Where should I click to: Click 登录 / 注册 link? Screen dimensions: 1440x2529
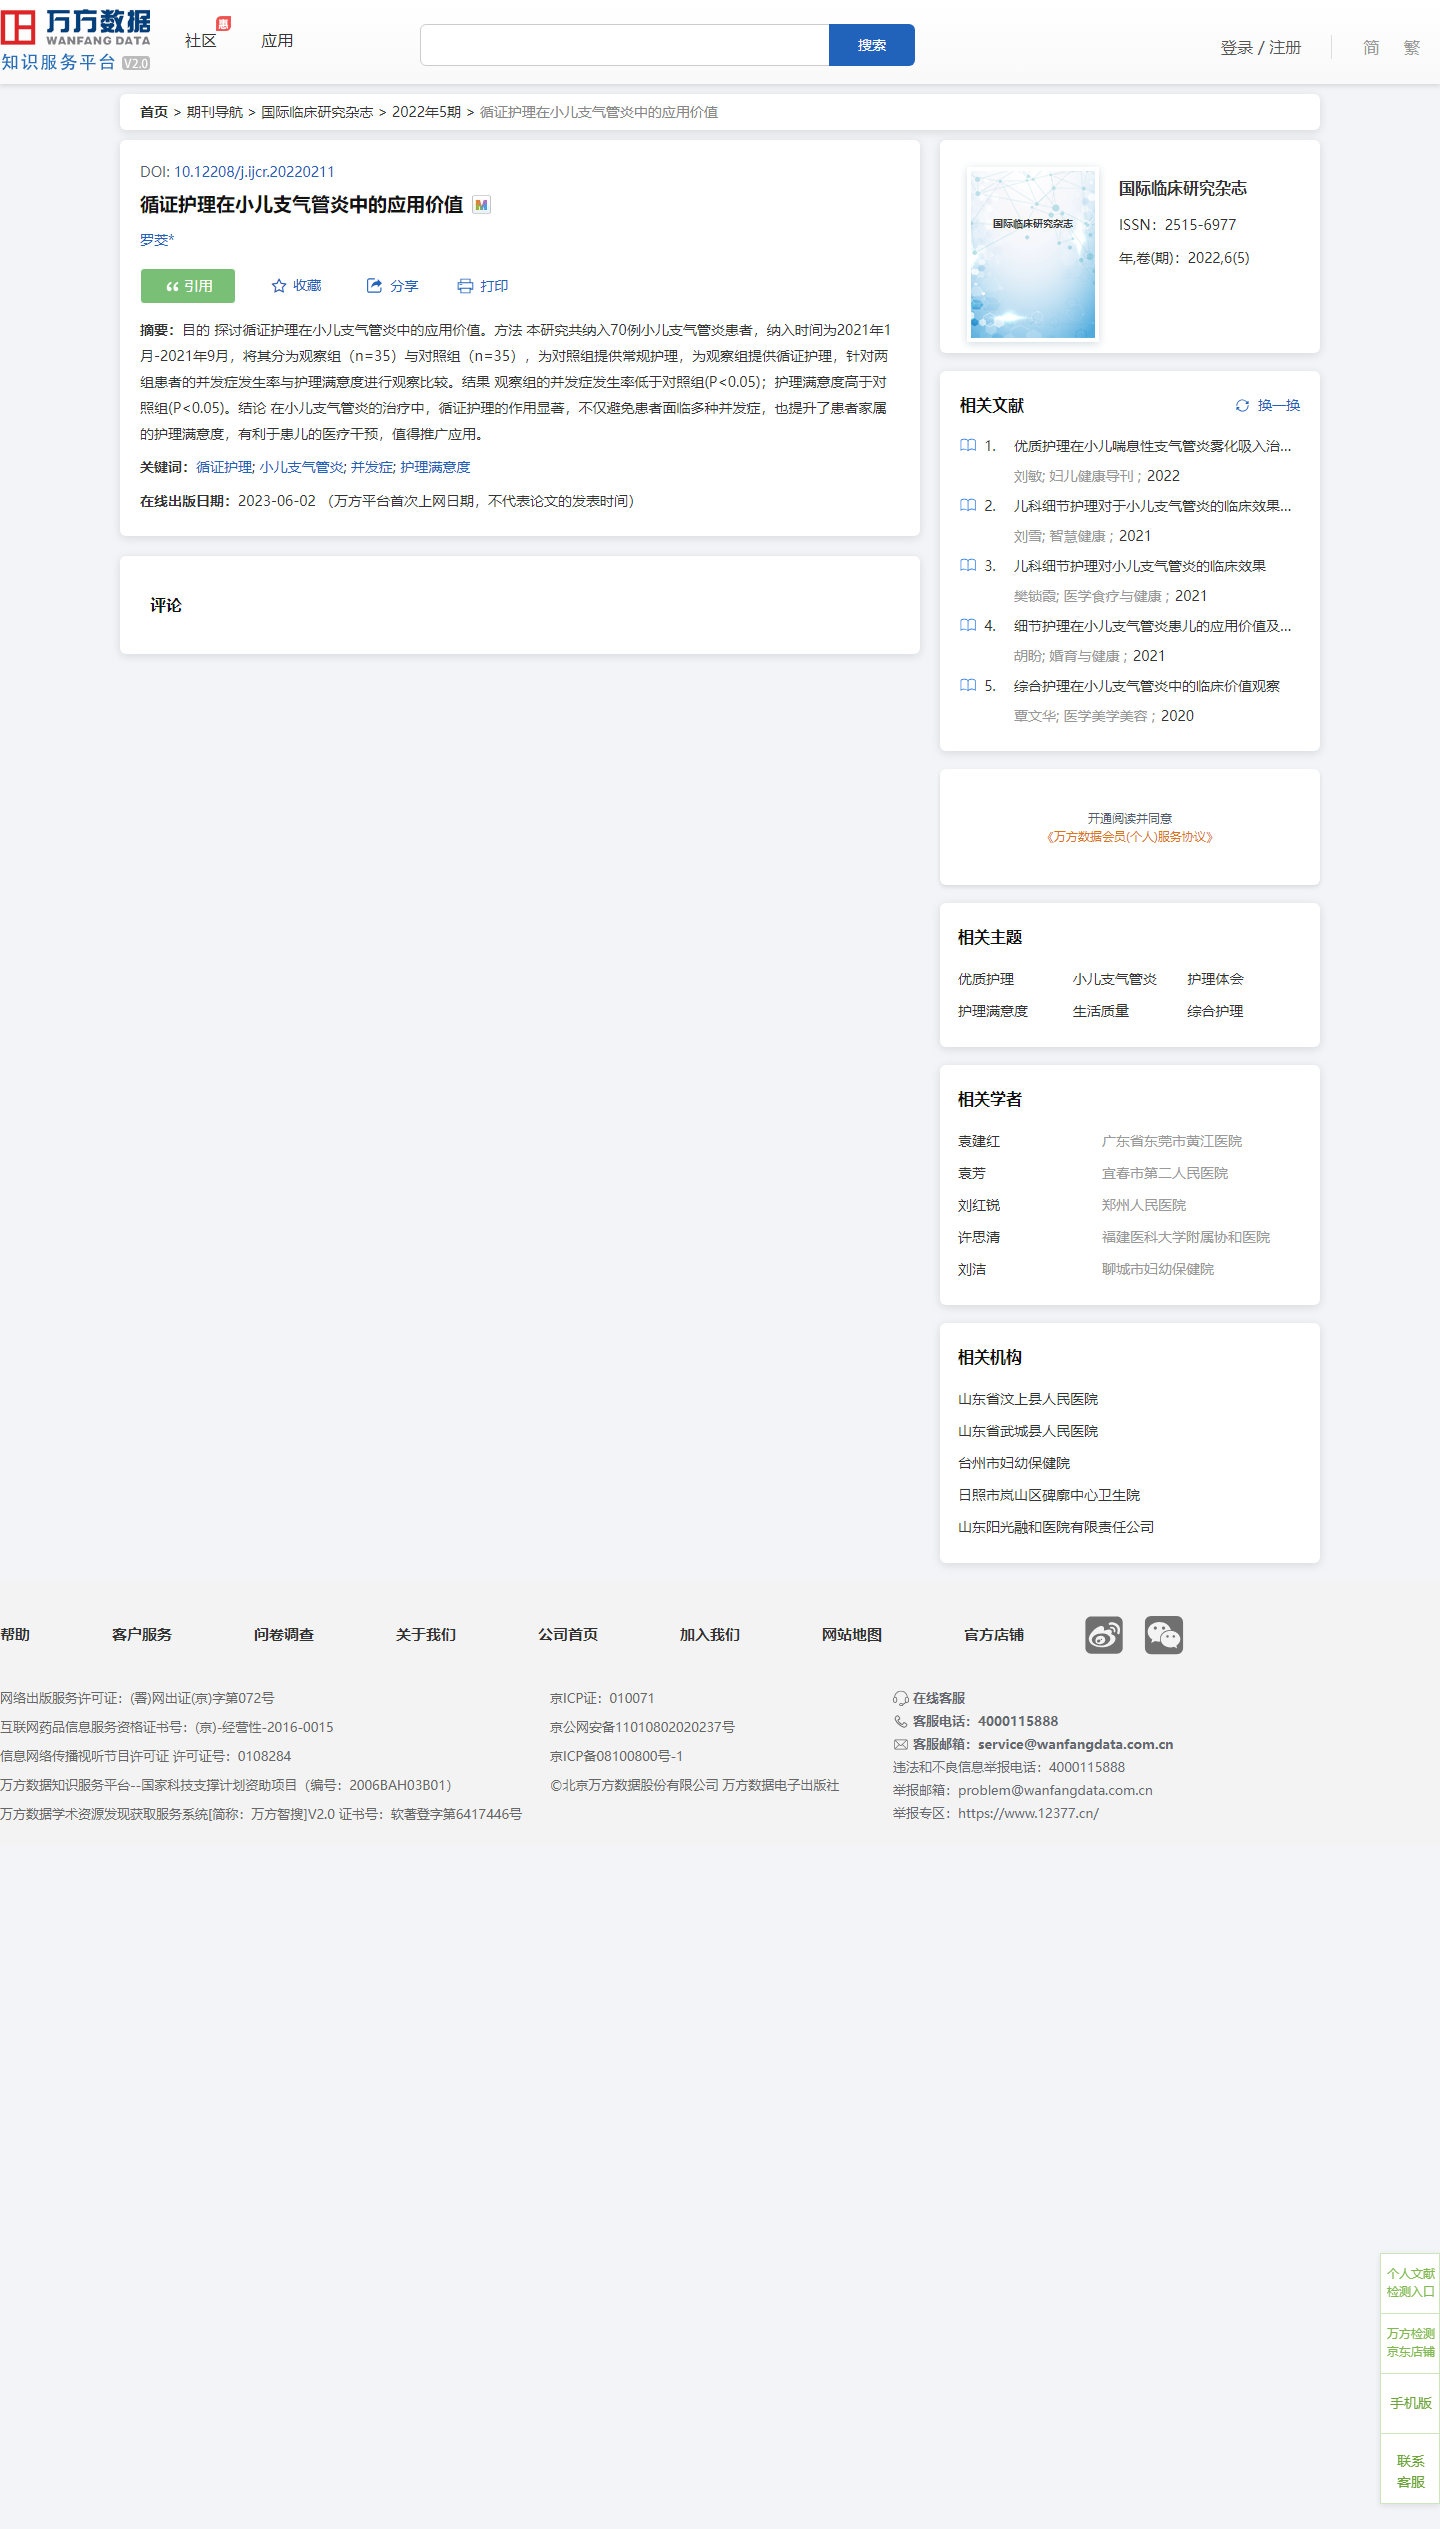click(x=1261, y=48)
